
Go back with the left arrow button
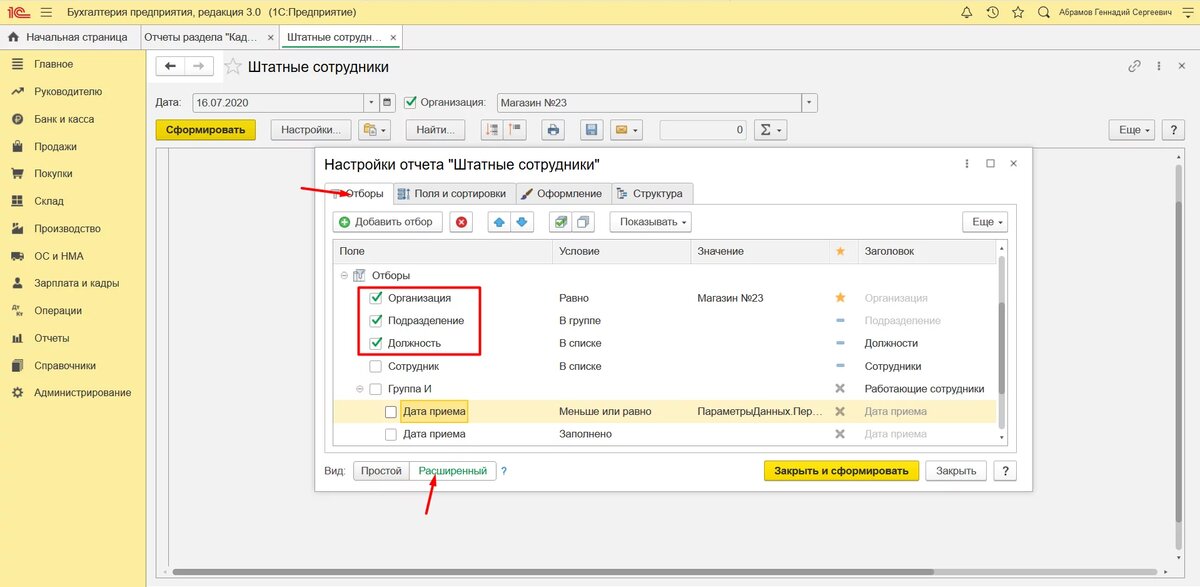170,66
